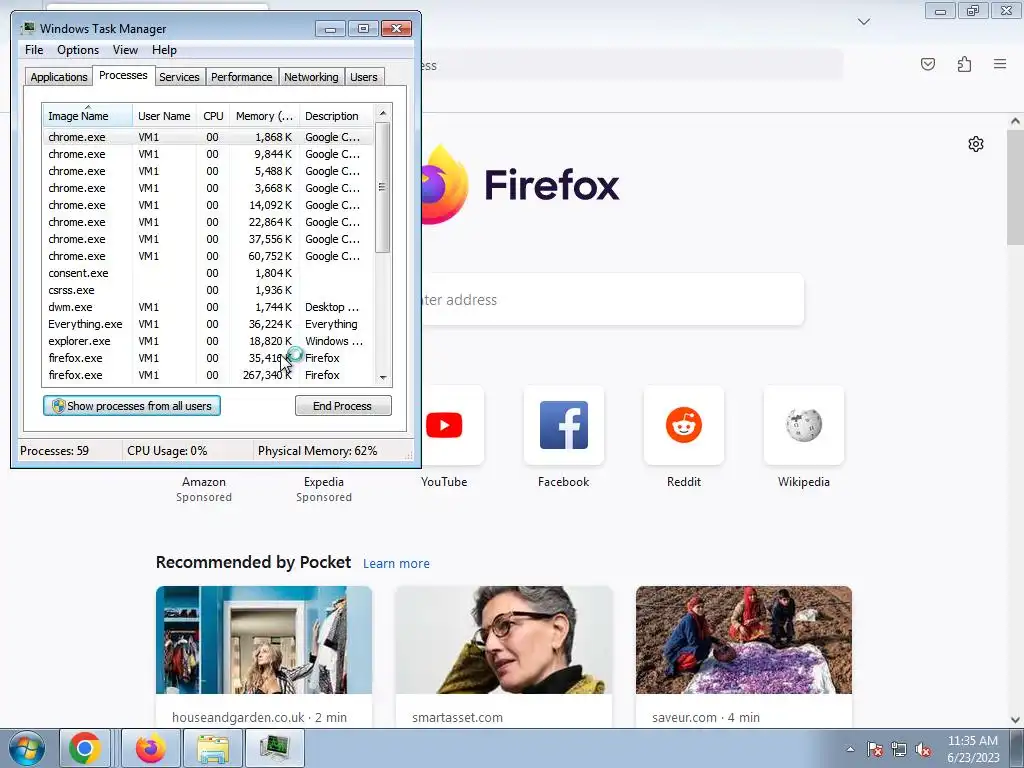The image size is (1024, 768).
Task: Follow the Pocket Learn more link
Action: coord(396,563)
